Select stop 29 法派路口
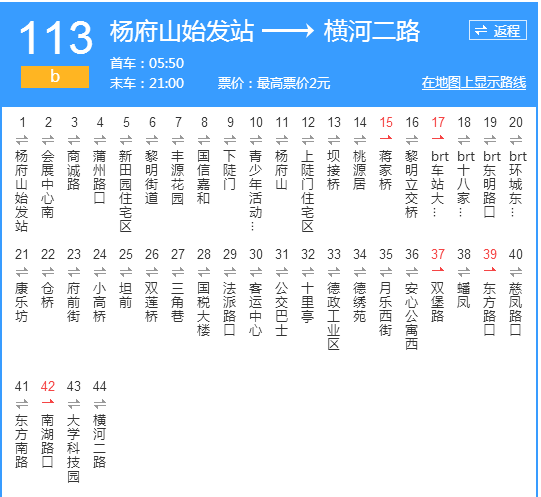 pyautogui.click(x=230, y=309)
